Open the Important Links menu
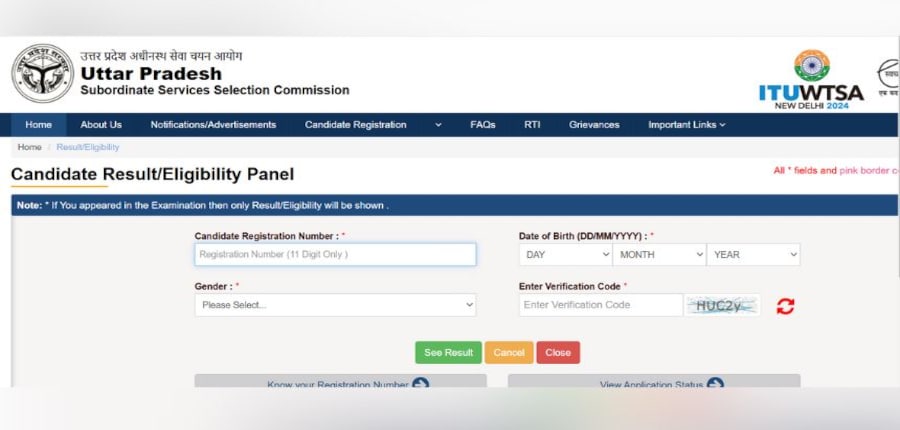The width and height of the screenshot is (900, 430). click(x=686, y=125)
